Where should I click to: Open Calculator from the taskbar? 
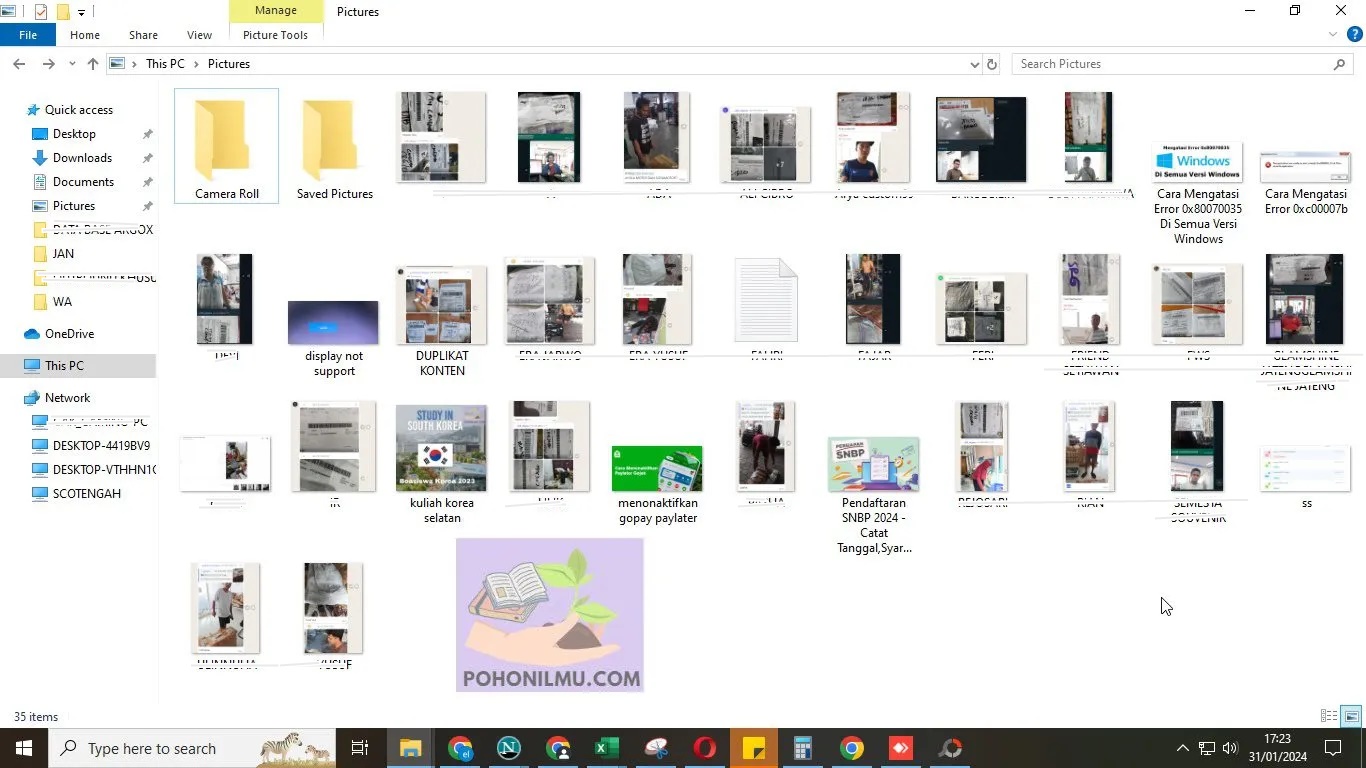[803, 748]
